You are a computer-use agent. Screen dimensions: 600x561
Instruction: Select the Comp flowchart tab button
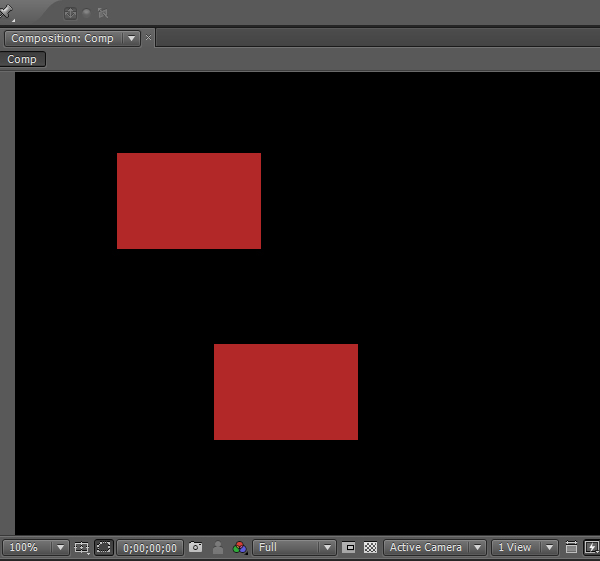coord(22,59)
